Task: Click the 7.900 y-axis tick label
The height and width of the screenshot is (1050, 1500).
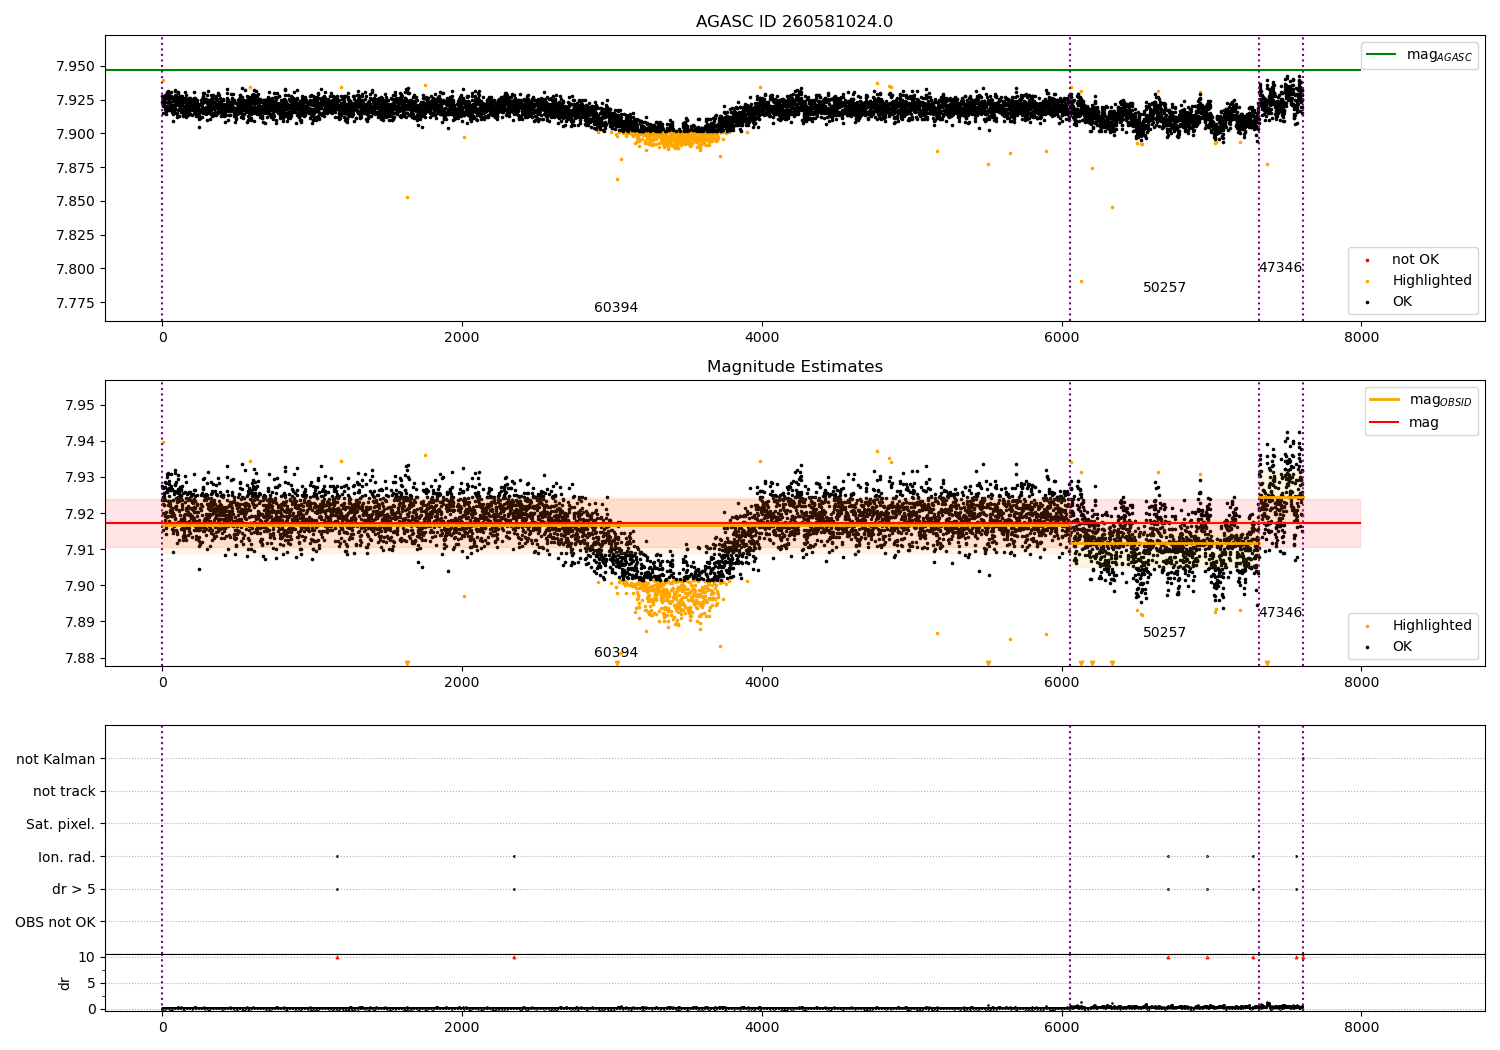Action: pyautogui.click(x=75, y=134)
